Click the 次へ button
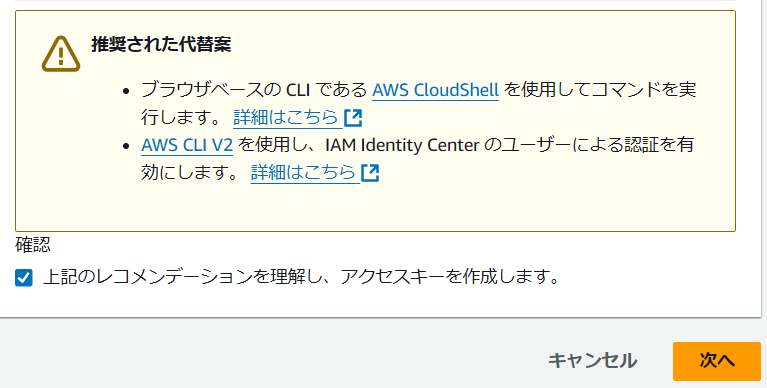The width and height of the screenshot is (767, 388). [717, 361]
